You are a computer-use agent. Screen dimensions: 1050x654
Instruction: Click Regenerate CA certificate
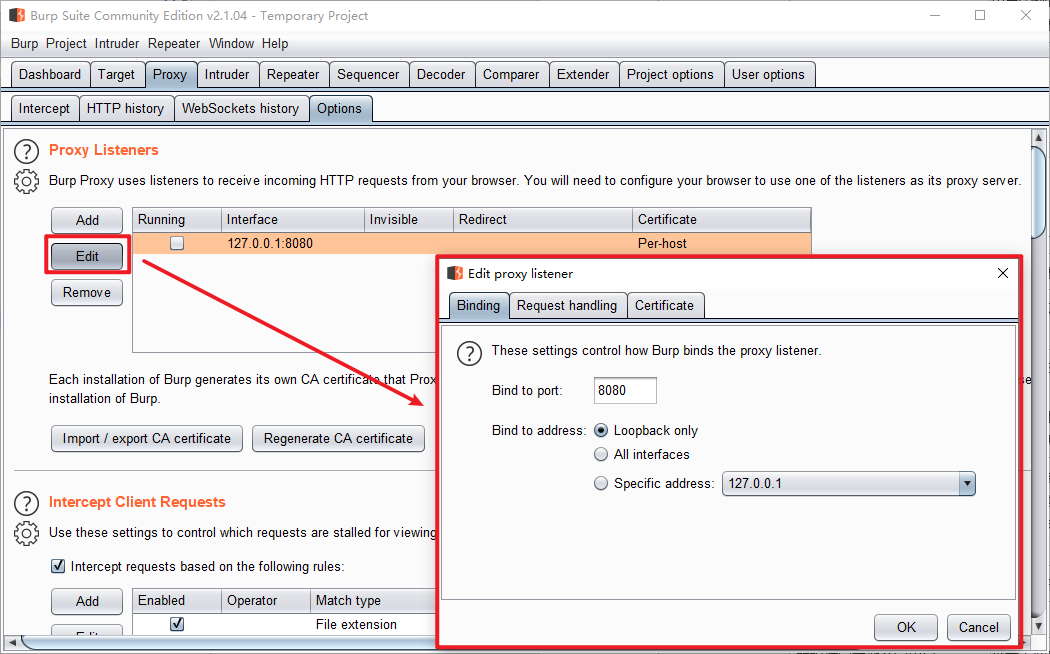pos(338,438)
